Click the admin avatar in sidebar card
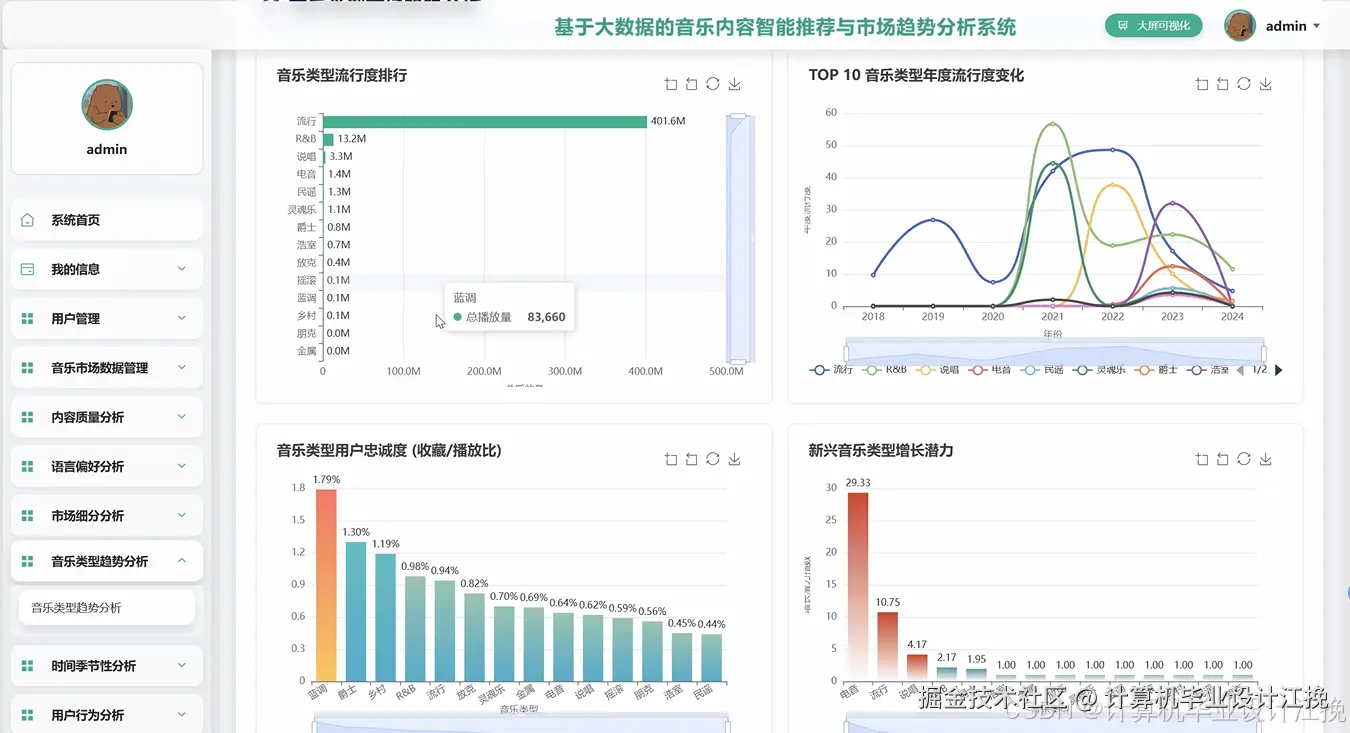This screenshot has height=733, width=1350. tap(107, 105)
